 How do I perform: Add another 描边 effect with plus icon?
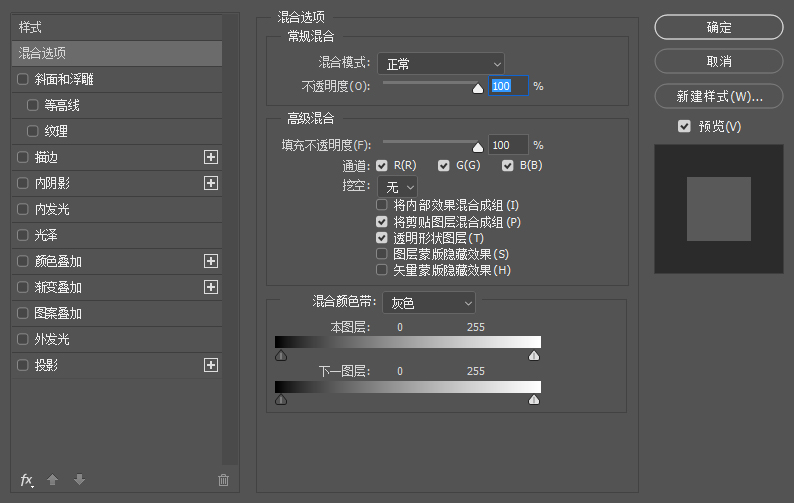tap(211, 157)
